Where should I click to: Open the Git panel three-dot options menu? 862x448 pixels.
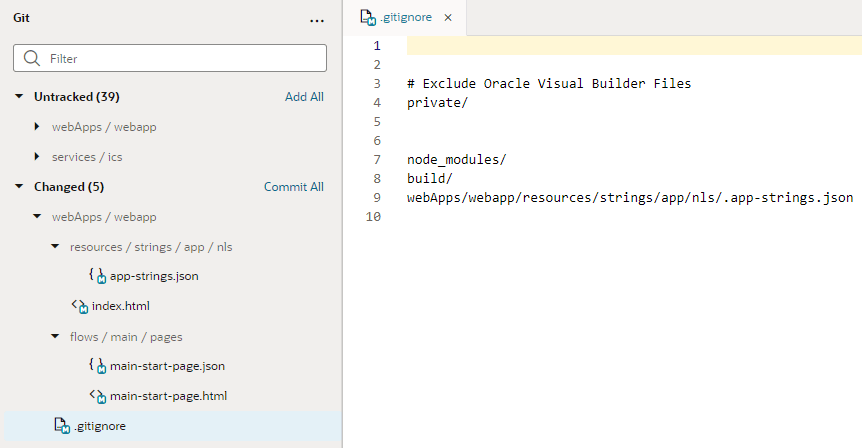pos(317,19)
